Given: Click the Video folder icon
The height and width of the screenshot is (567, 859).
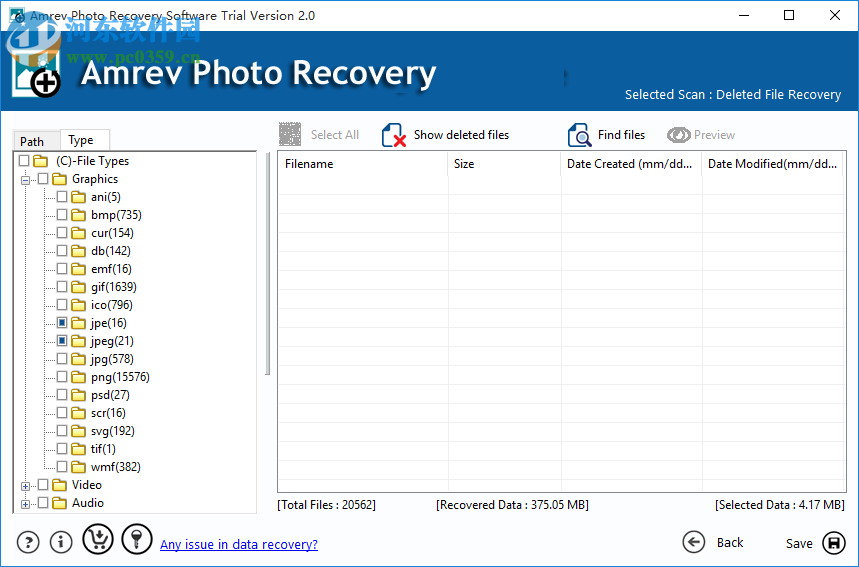Looking at the screenshot, I should tap(59, 485).
